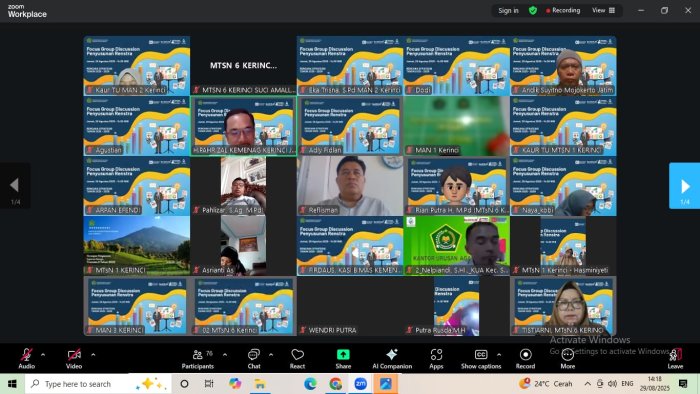The width and height of the screenshot is (700, 394).
Task: Select the WENDRI PUTRA tile
Action: click(350, 306)
